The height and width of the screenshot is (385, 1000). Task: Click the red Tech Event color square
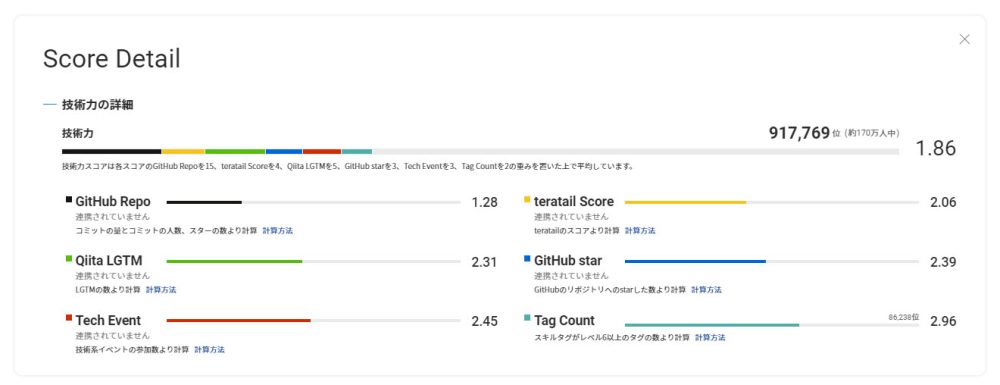[69, 317]
